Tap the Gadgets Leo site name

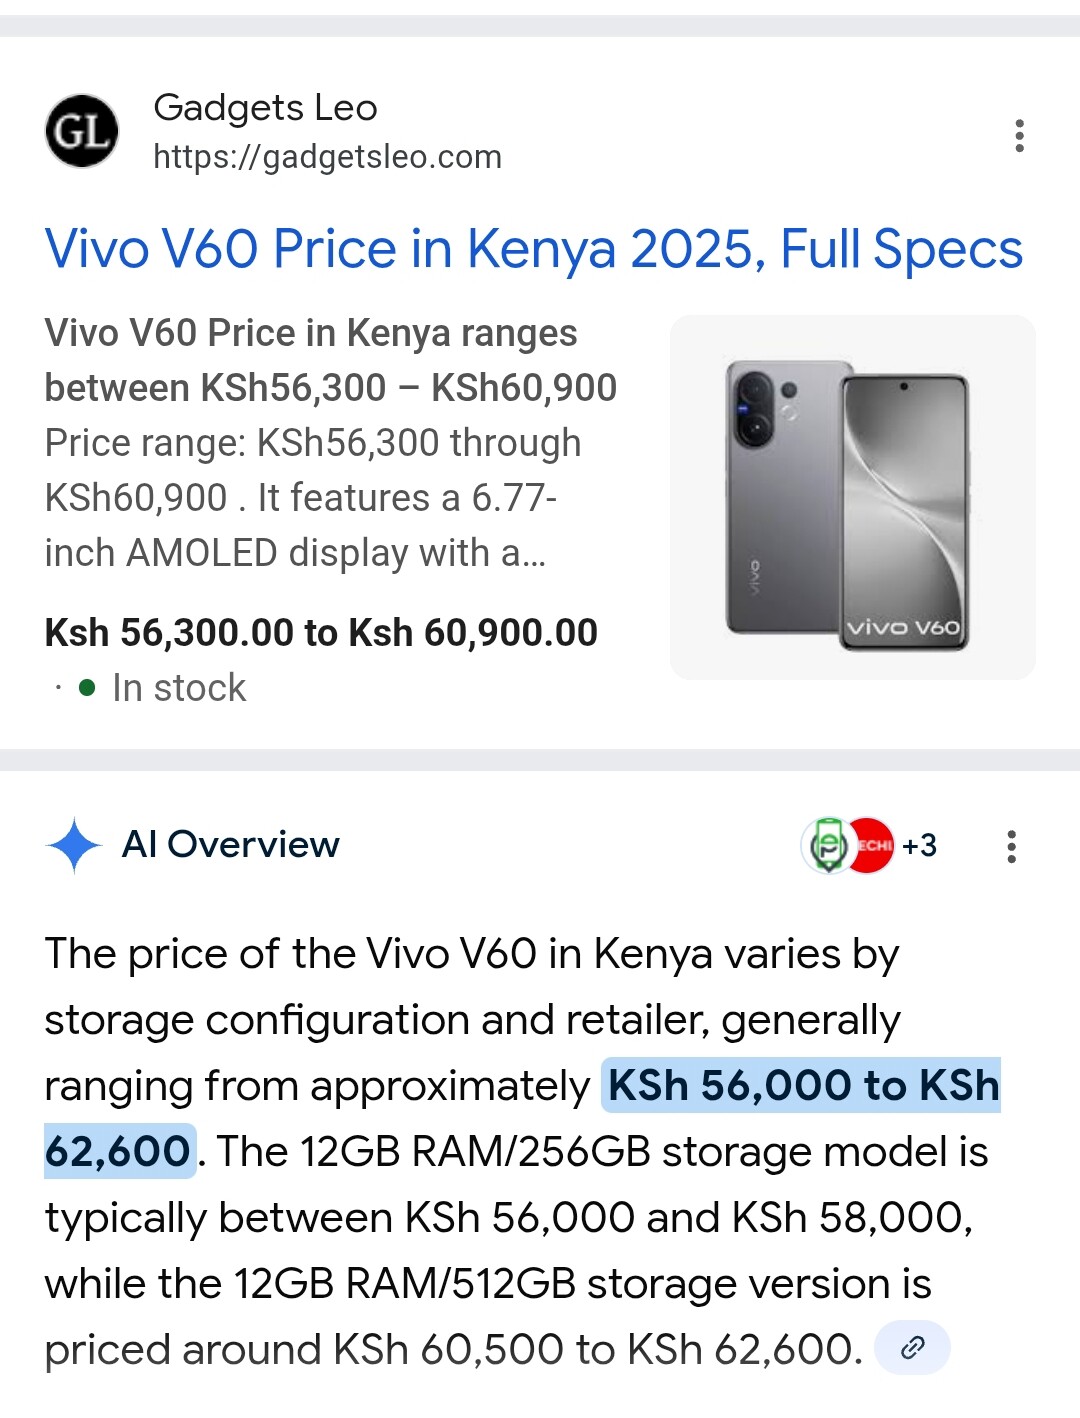pos(265,107)
